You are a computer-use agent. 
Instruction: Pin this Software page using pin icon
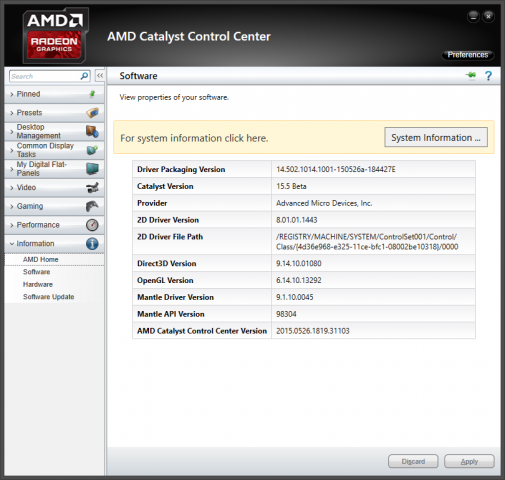click(471, 75)
